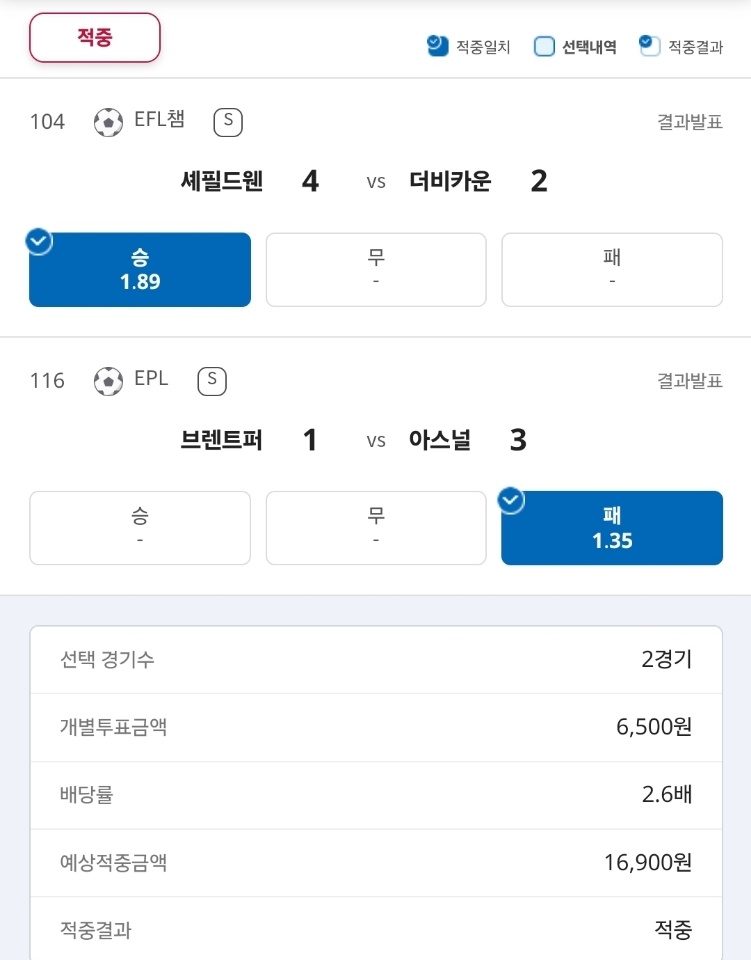
Task: Click checkmark badge on 승 1.89 selection
Action: [x=39, y=241]
